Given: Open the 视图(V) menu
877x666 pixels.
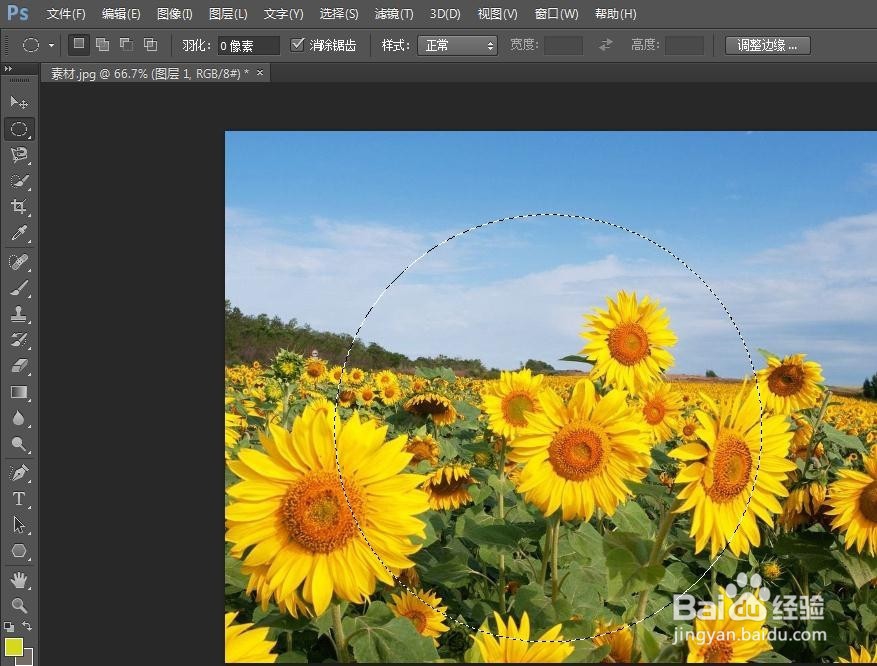Looking at the screenshot, I should coord(497,13).
